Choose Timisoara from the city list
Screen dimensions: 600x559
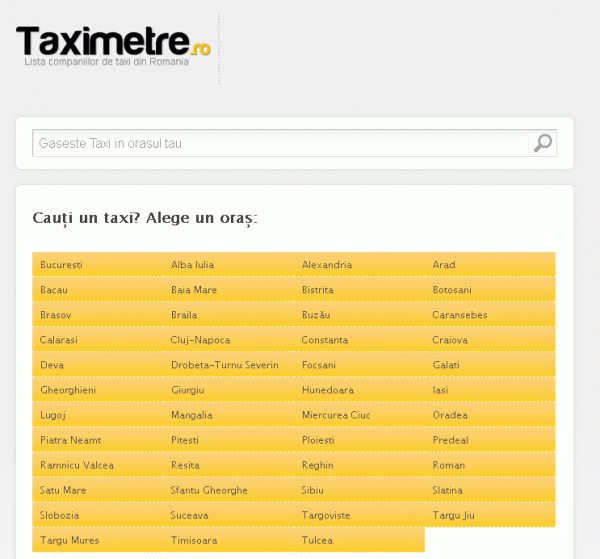pos(195,540)
